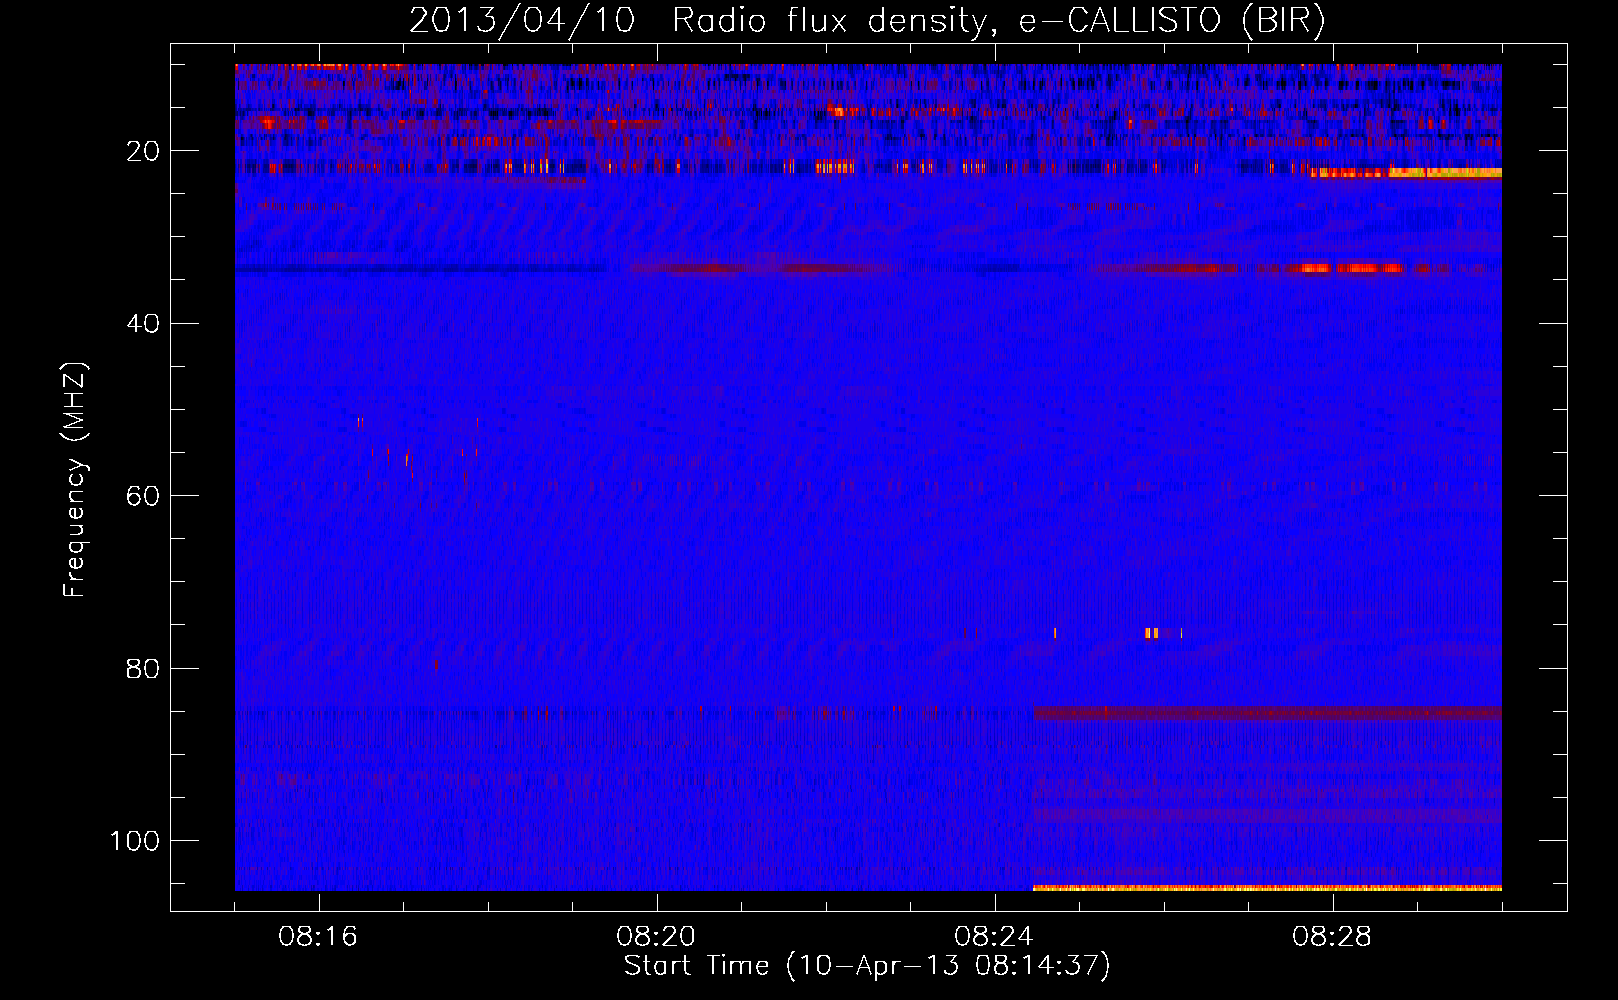Click the 08:16 time tick label
This screenshot has height=1000, width=1618.
tap(318, 937)
